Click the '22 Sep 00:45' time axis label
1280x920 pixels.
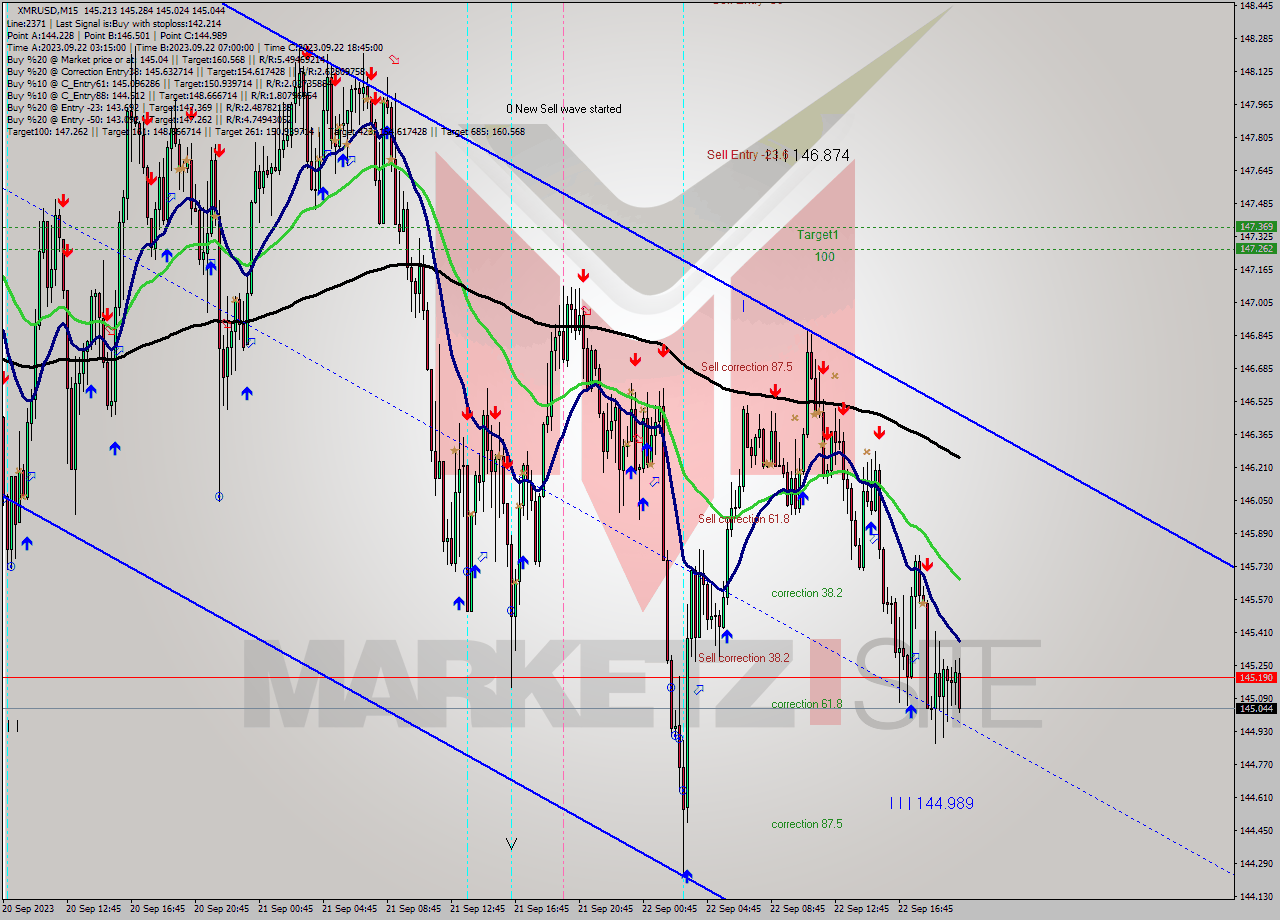(669, 909)
